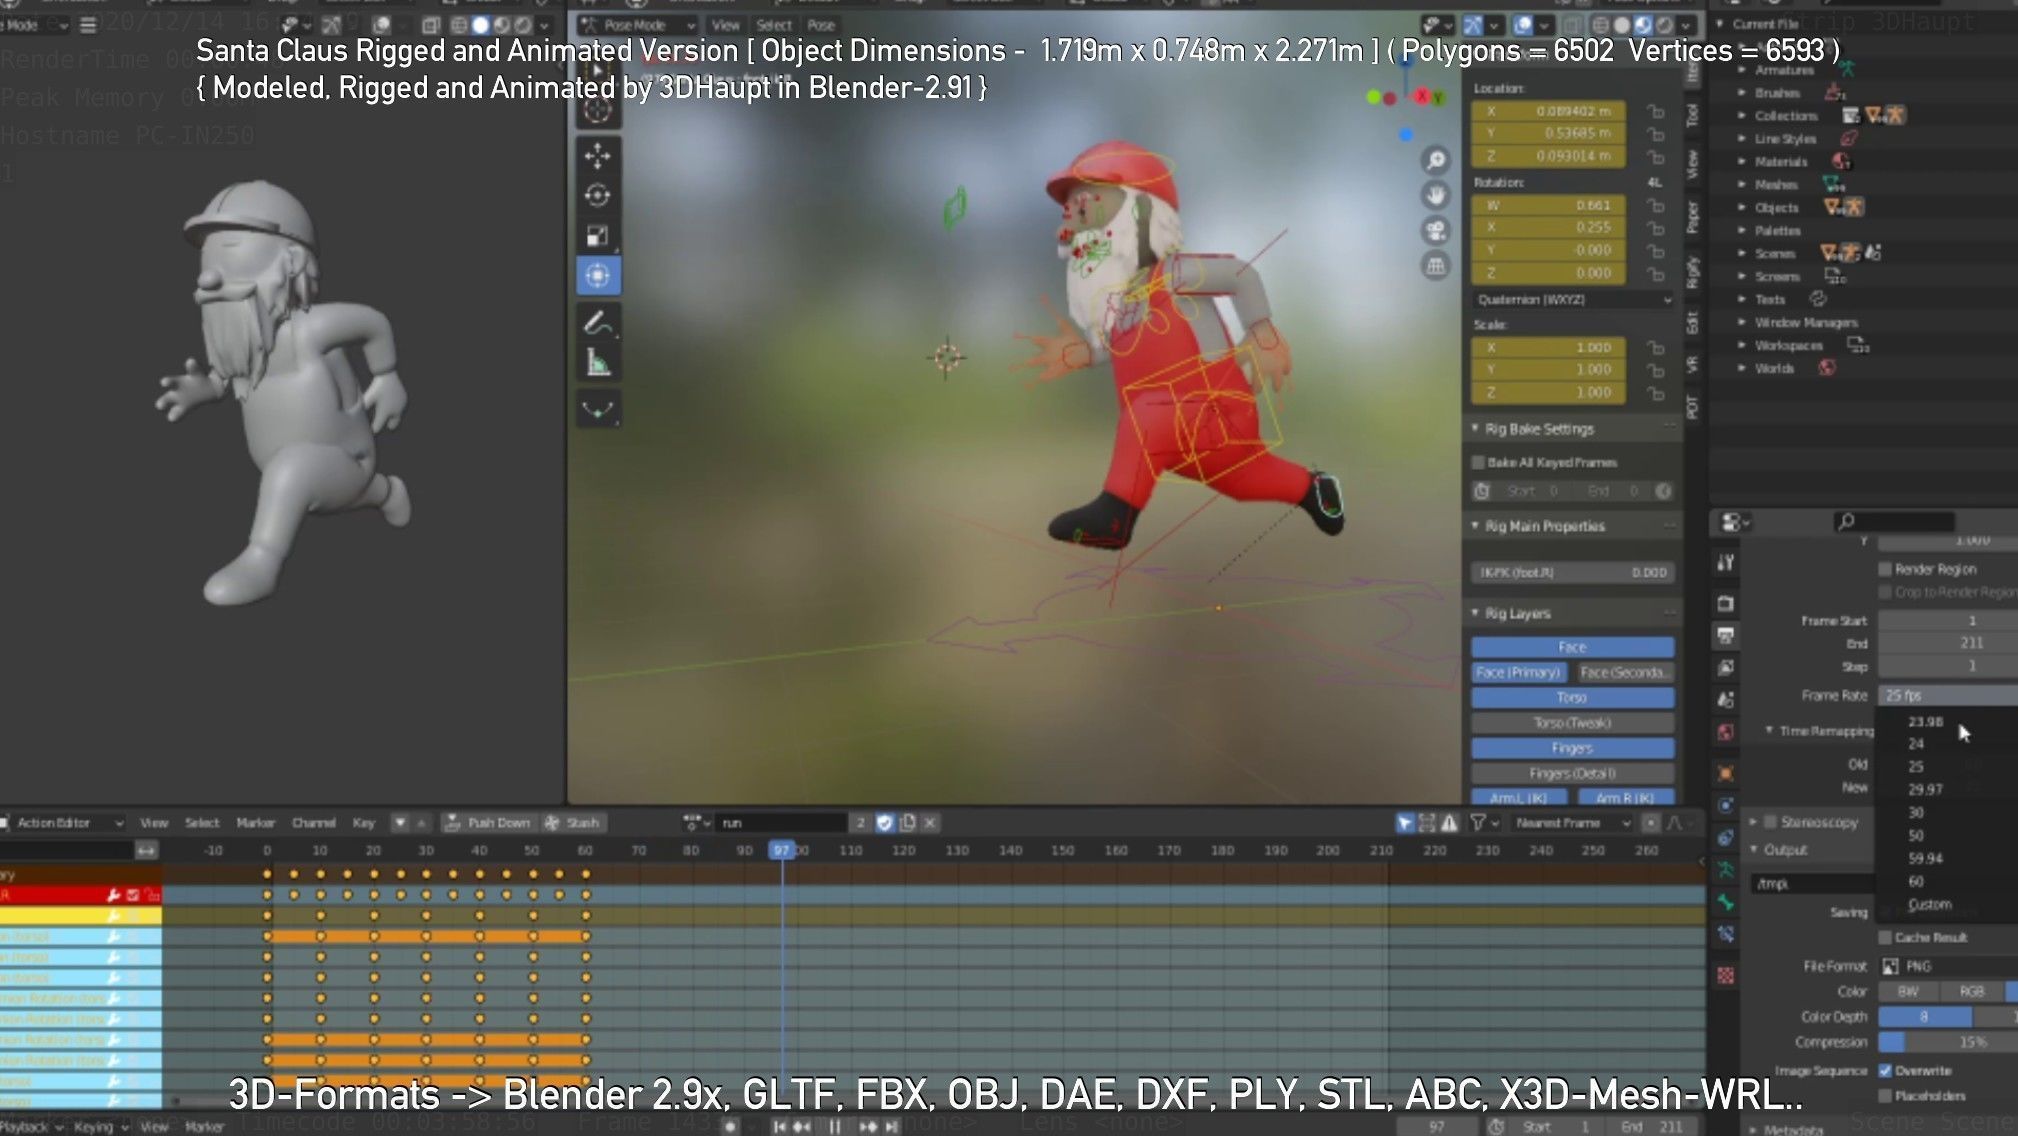Select 29.97 from frame rate list
Viewport: 2018px width, 1136px height.
pyautogui.click(x=1926, y=790)
